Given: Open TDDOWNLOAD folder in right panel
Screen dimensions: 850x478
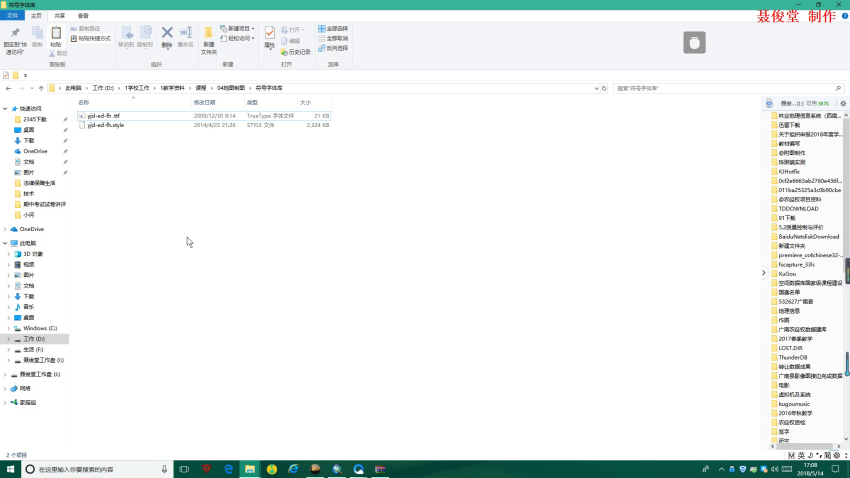Looking at the screenshot, I should 798,209.
